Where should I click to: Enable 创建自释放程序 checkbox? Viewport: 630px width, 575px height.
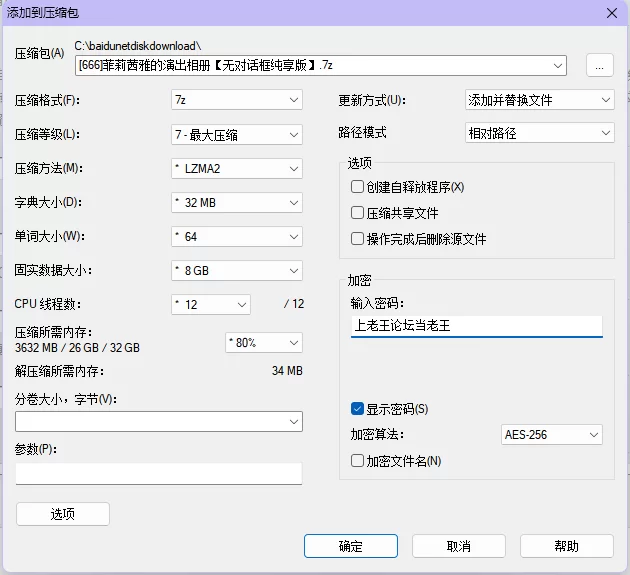coord(357,187)
